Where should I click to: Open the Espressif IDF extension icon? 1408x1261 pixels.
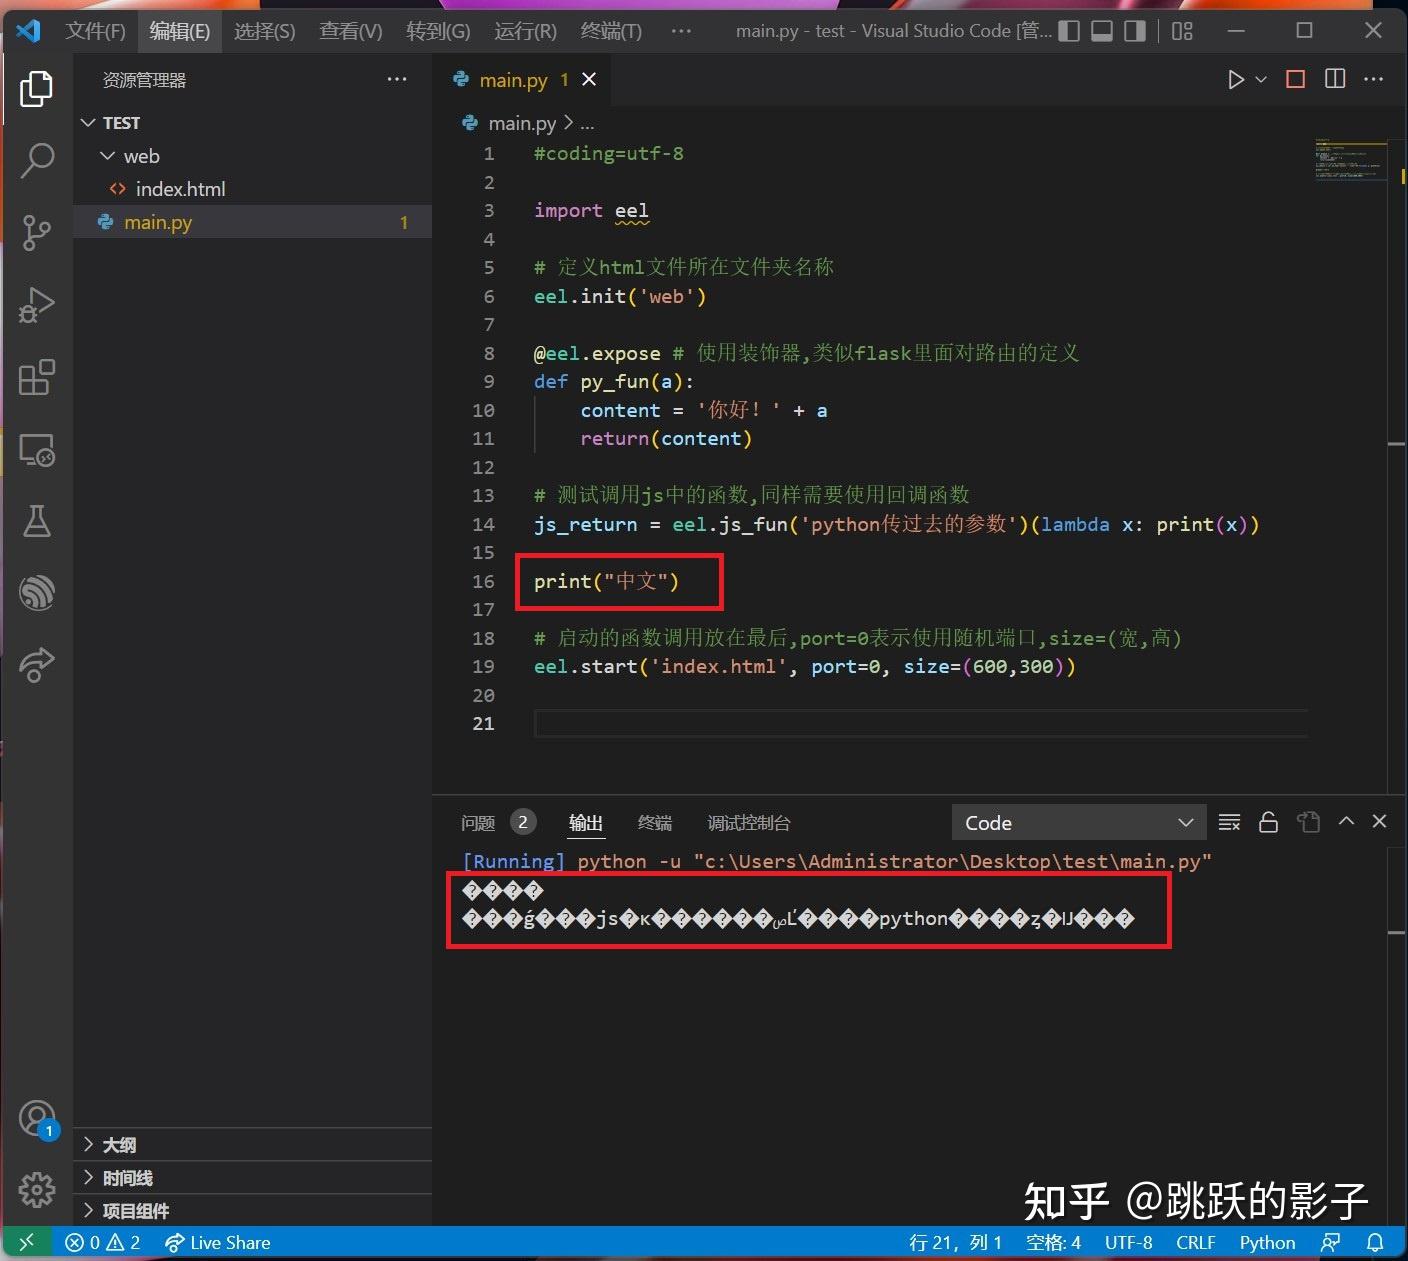(37, 592)
